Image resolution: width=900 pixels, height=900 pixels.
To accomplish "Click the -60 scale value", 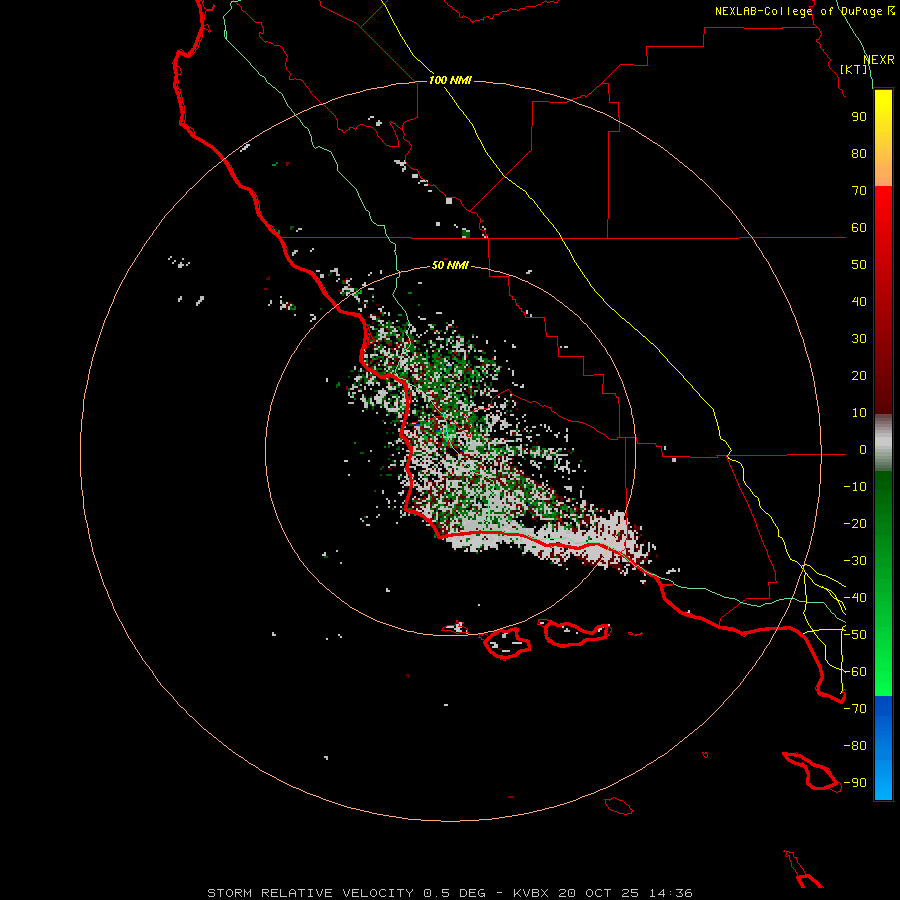I will pyautogui.click(x=855, y=672).
